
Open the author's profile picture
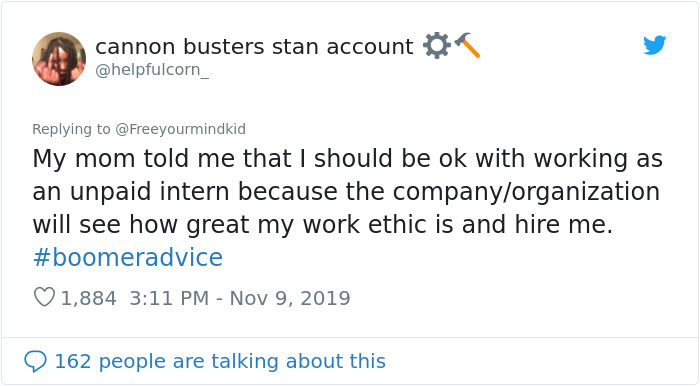pos(59,58)
